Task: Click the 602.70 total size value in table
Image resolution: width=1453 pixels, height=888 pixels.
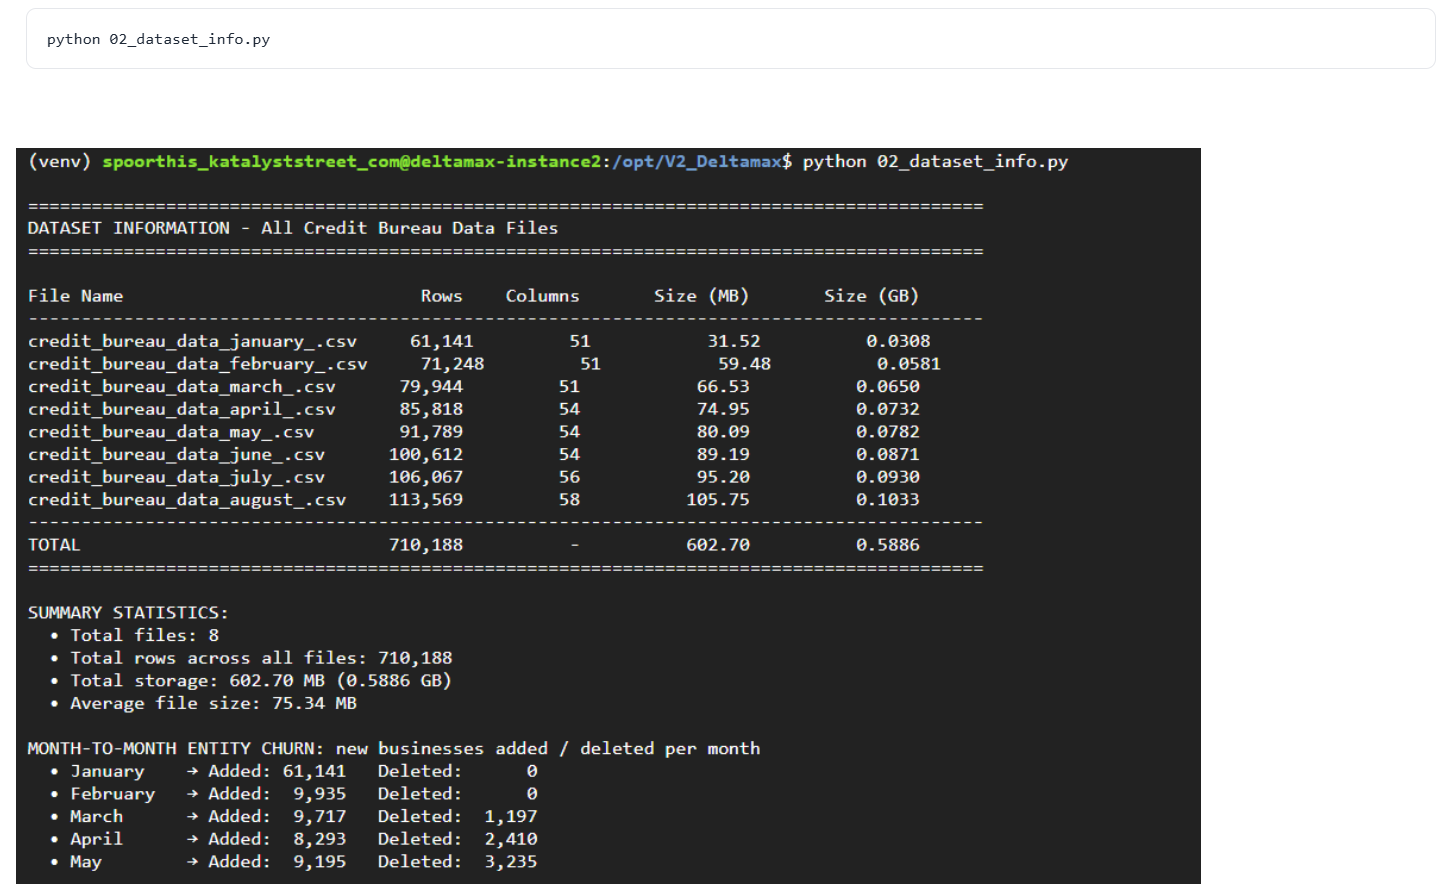Action: click(x=717, y=545)
